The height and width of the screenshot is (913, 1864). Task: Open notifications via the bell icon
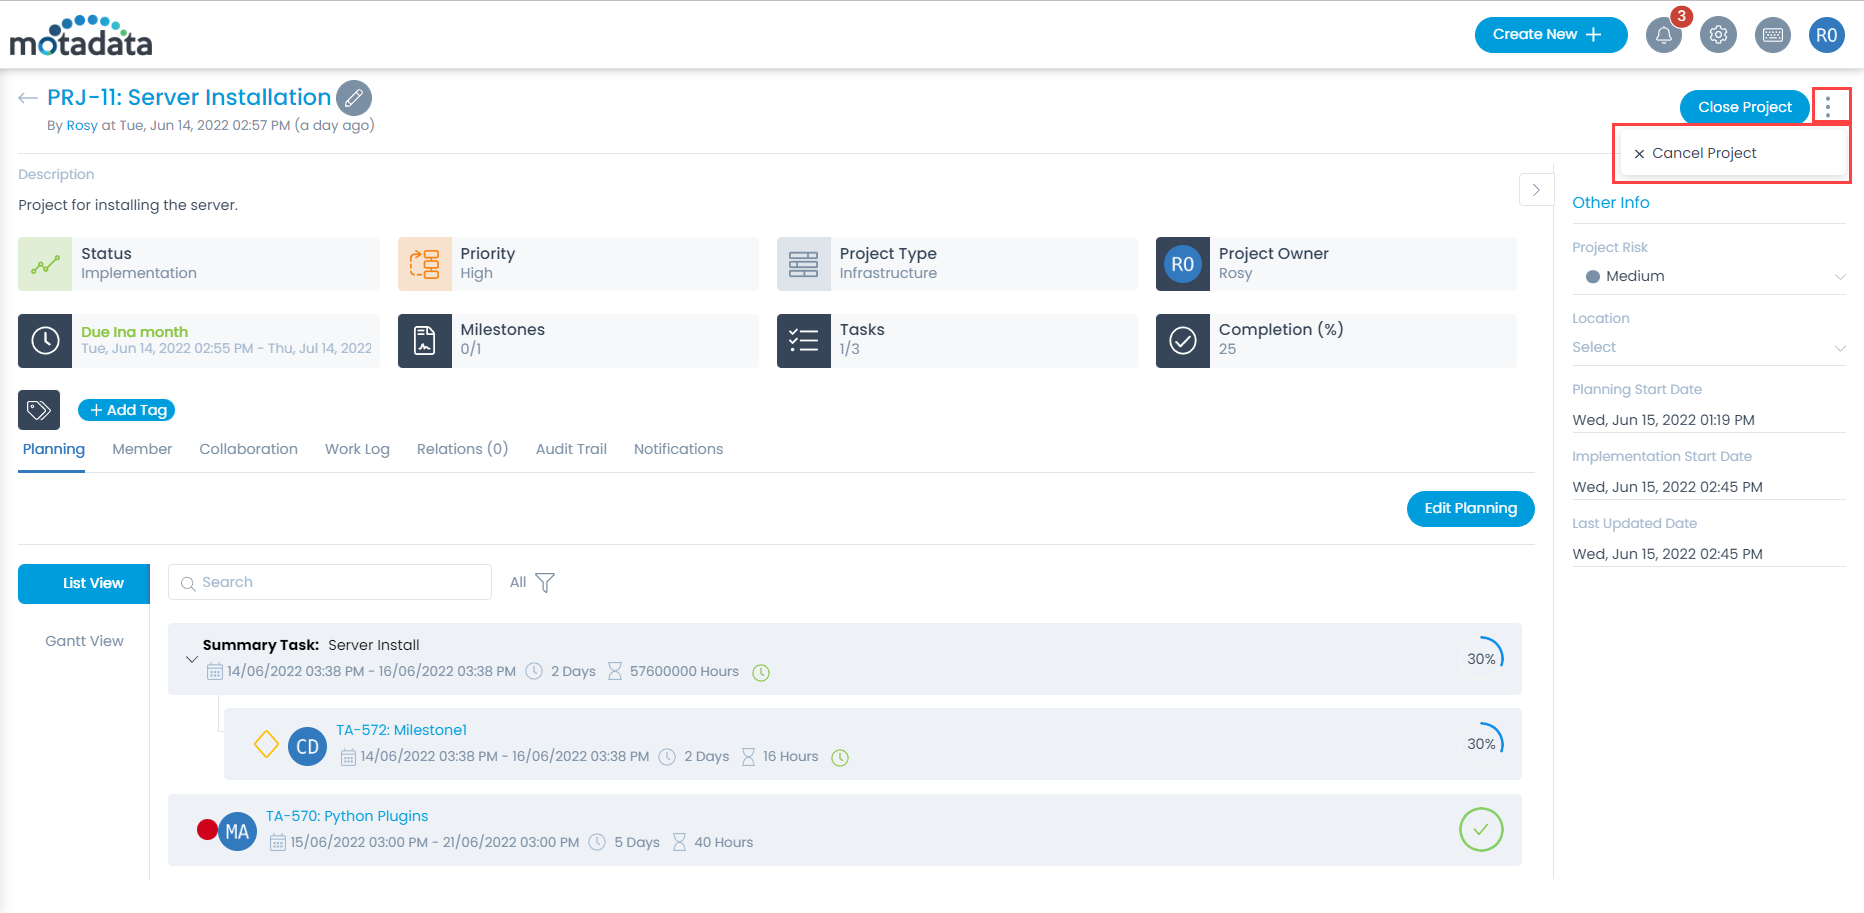(x=1663, y=34)
